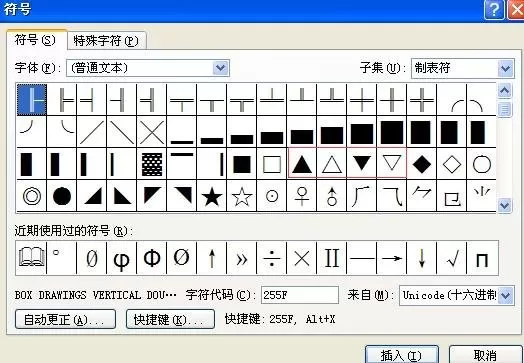Select the lower right black triangle symbol

92,196
